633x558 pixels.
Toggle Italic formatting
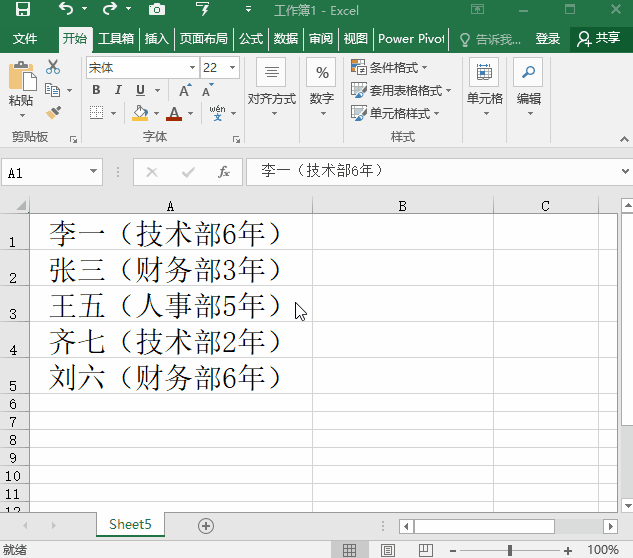coord(118,90)
